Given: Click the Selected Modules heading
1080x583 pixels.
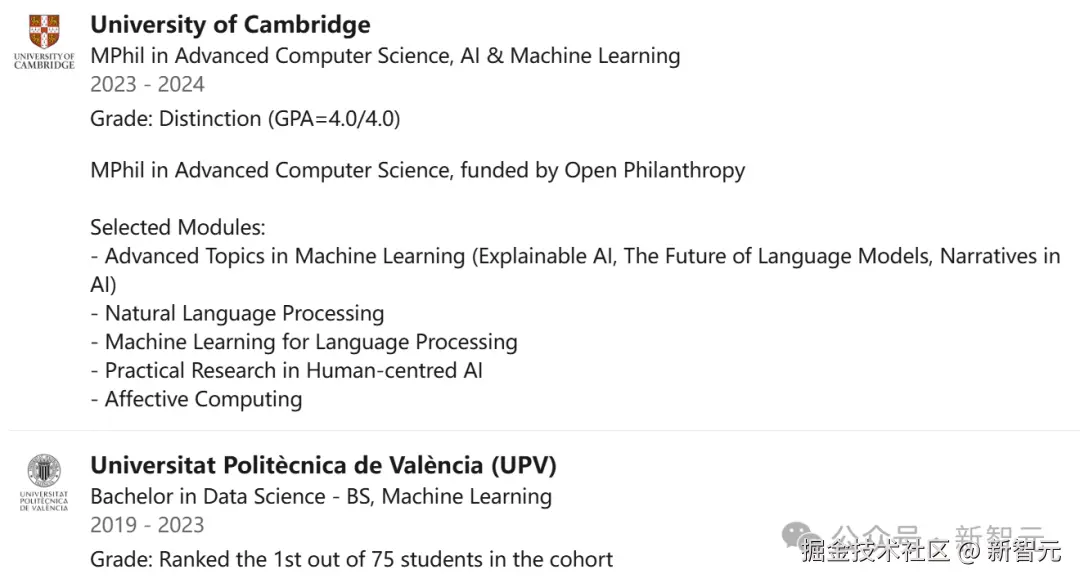Looking at the screenshot, I should click(x=177, y=228).
